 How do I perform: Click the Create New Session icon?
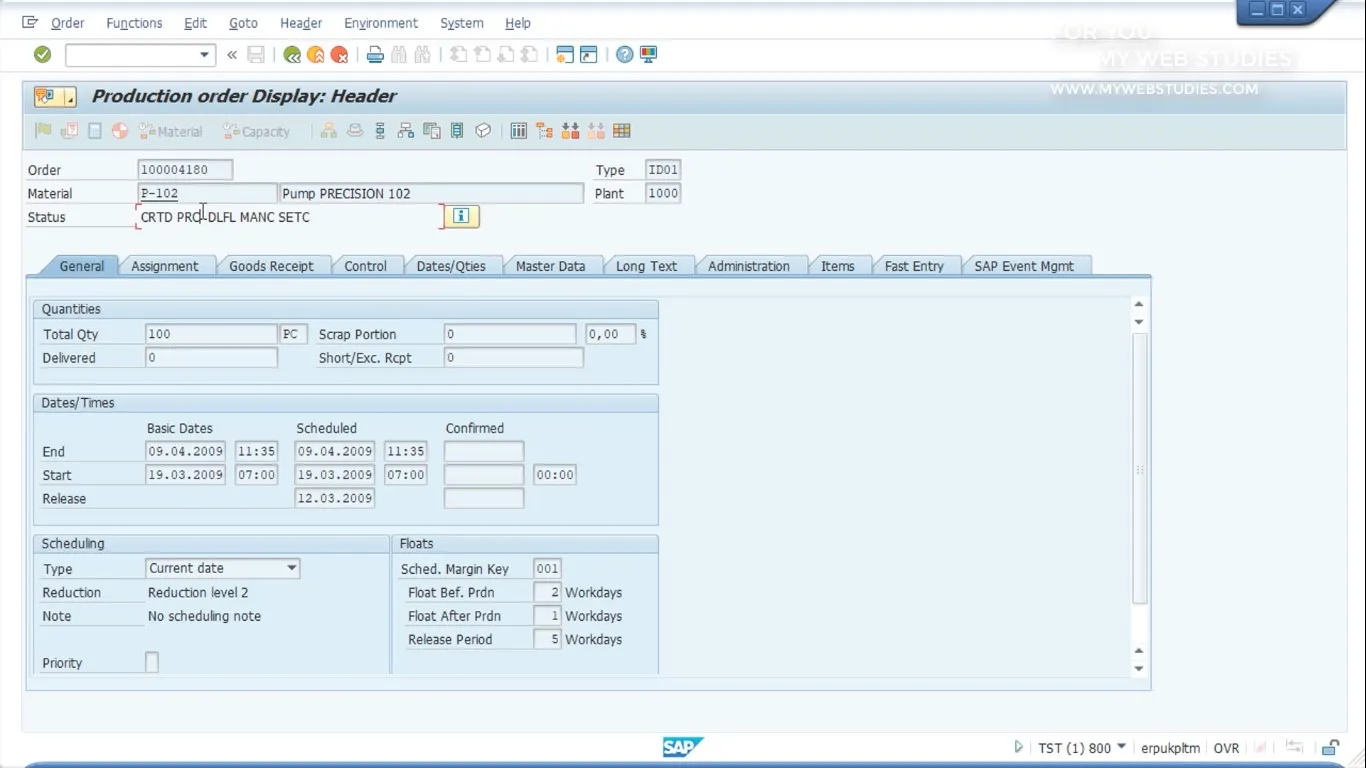(565, 55)
